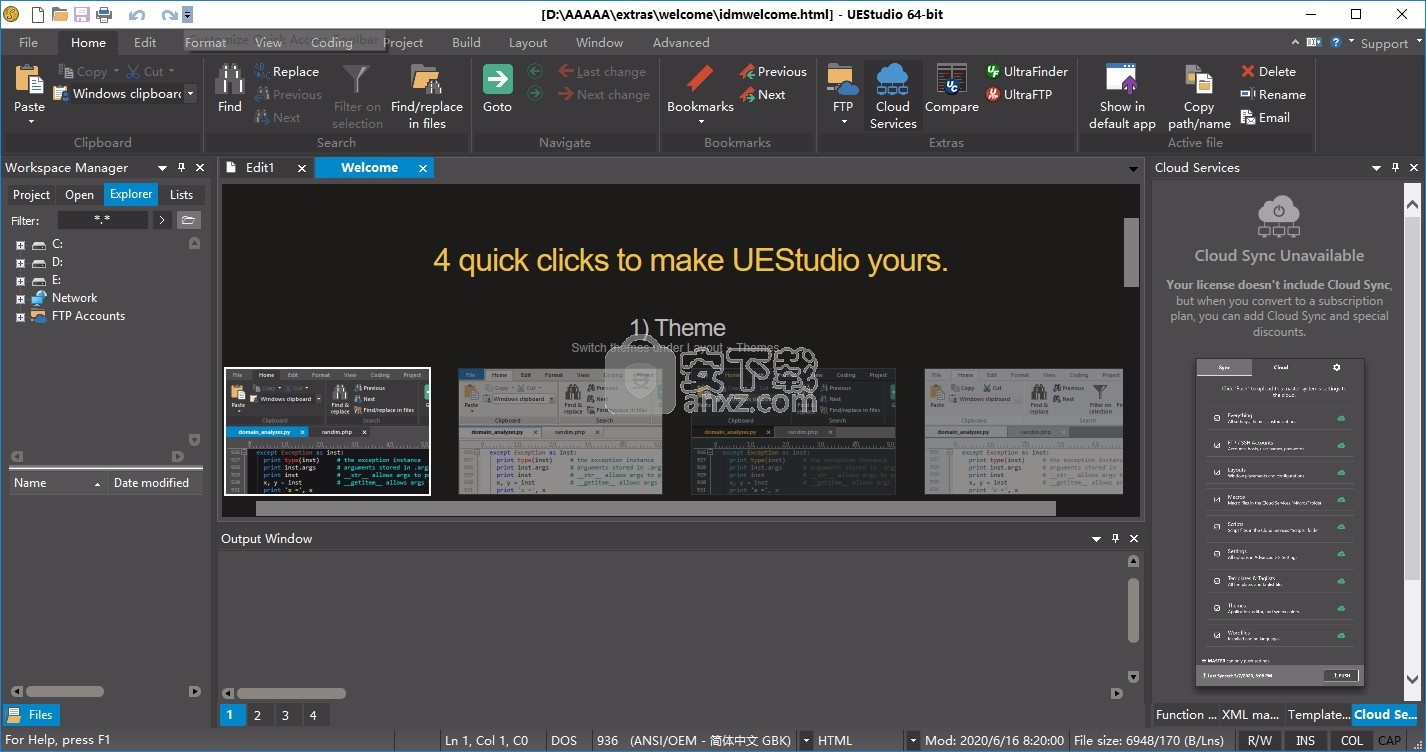
Task: Toggle INS insert mode in status bar
Action: click(1305, 740)
